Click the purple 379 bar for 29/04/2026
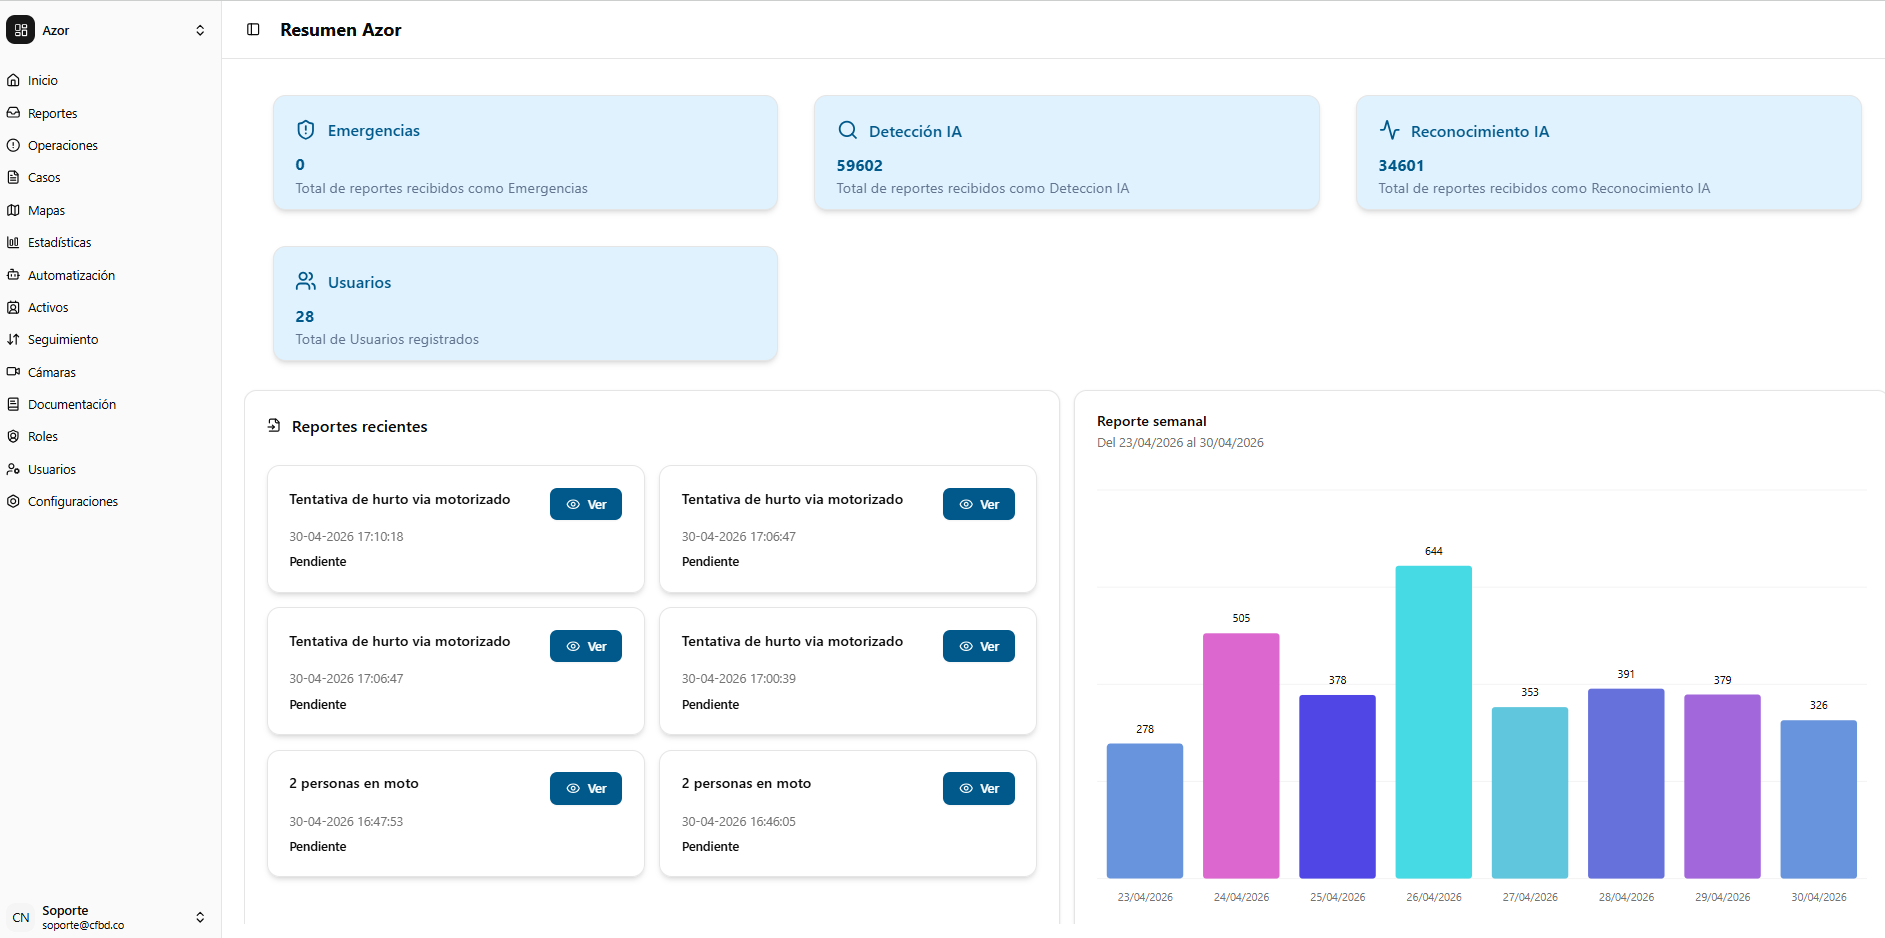Viewport: 1885px width, 938px height. point(1722,787)
